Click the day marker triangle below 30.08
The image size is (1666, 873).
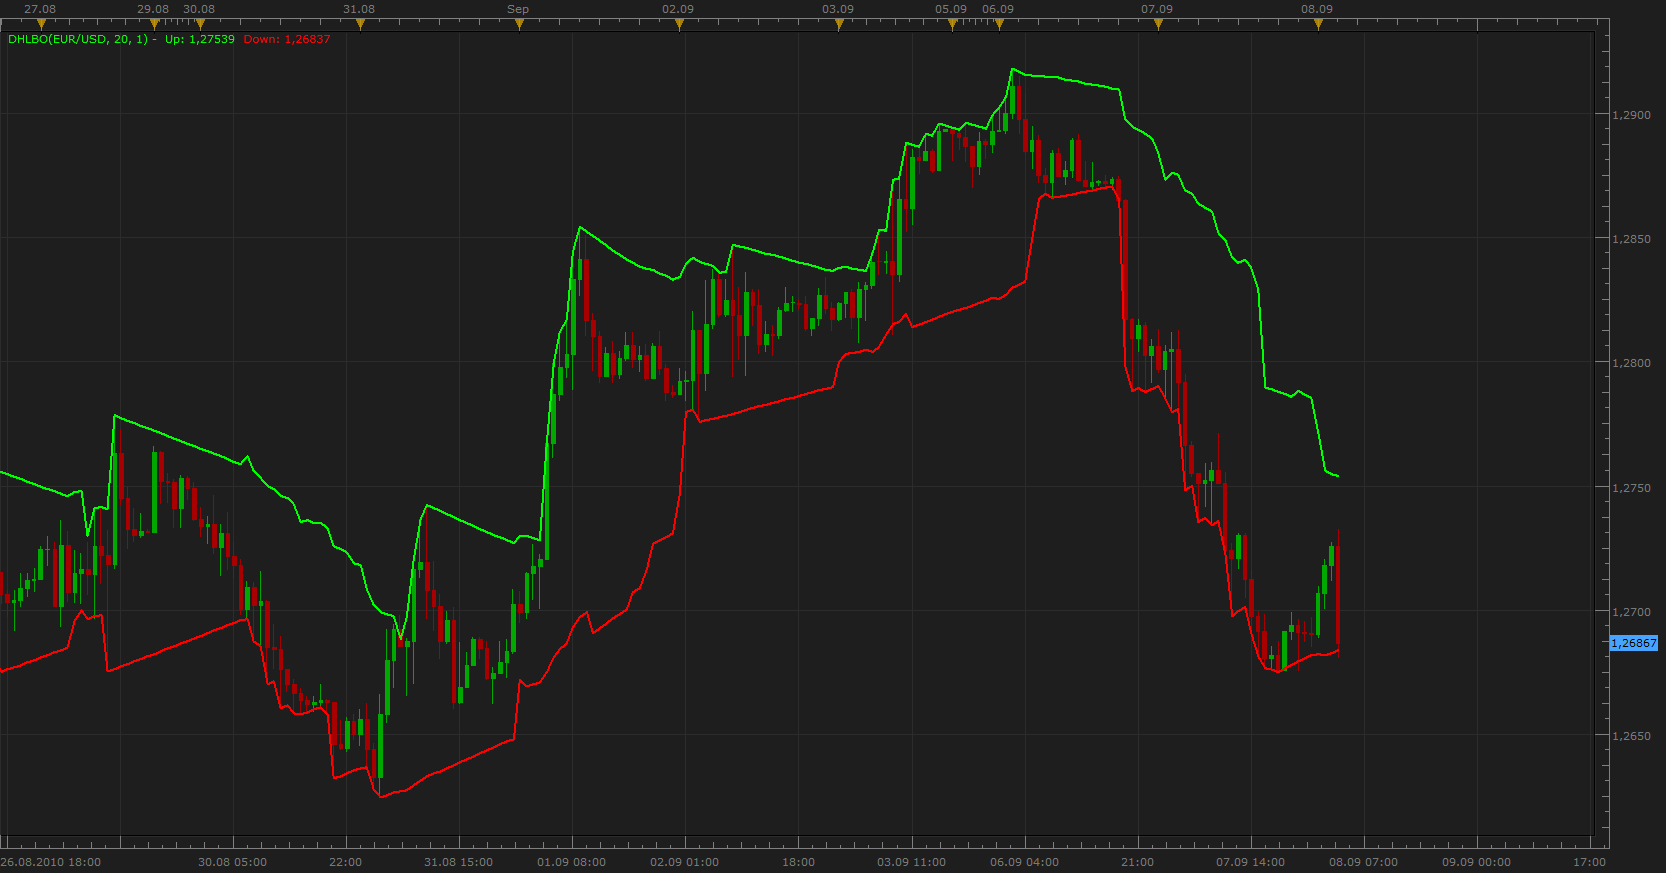tap(200, 24)
